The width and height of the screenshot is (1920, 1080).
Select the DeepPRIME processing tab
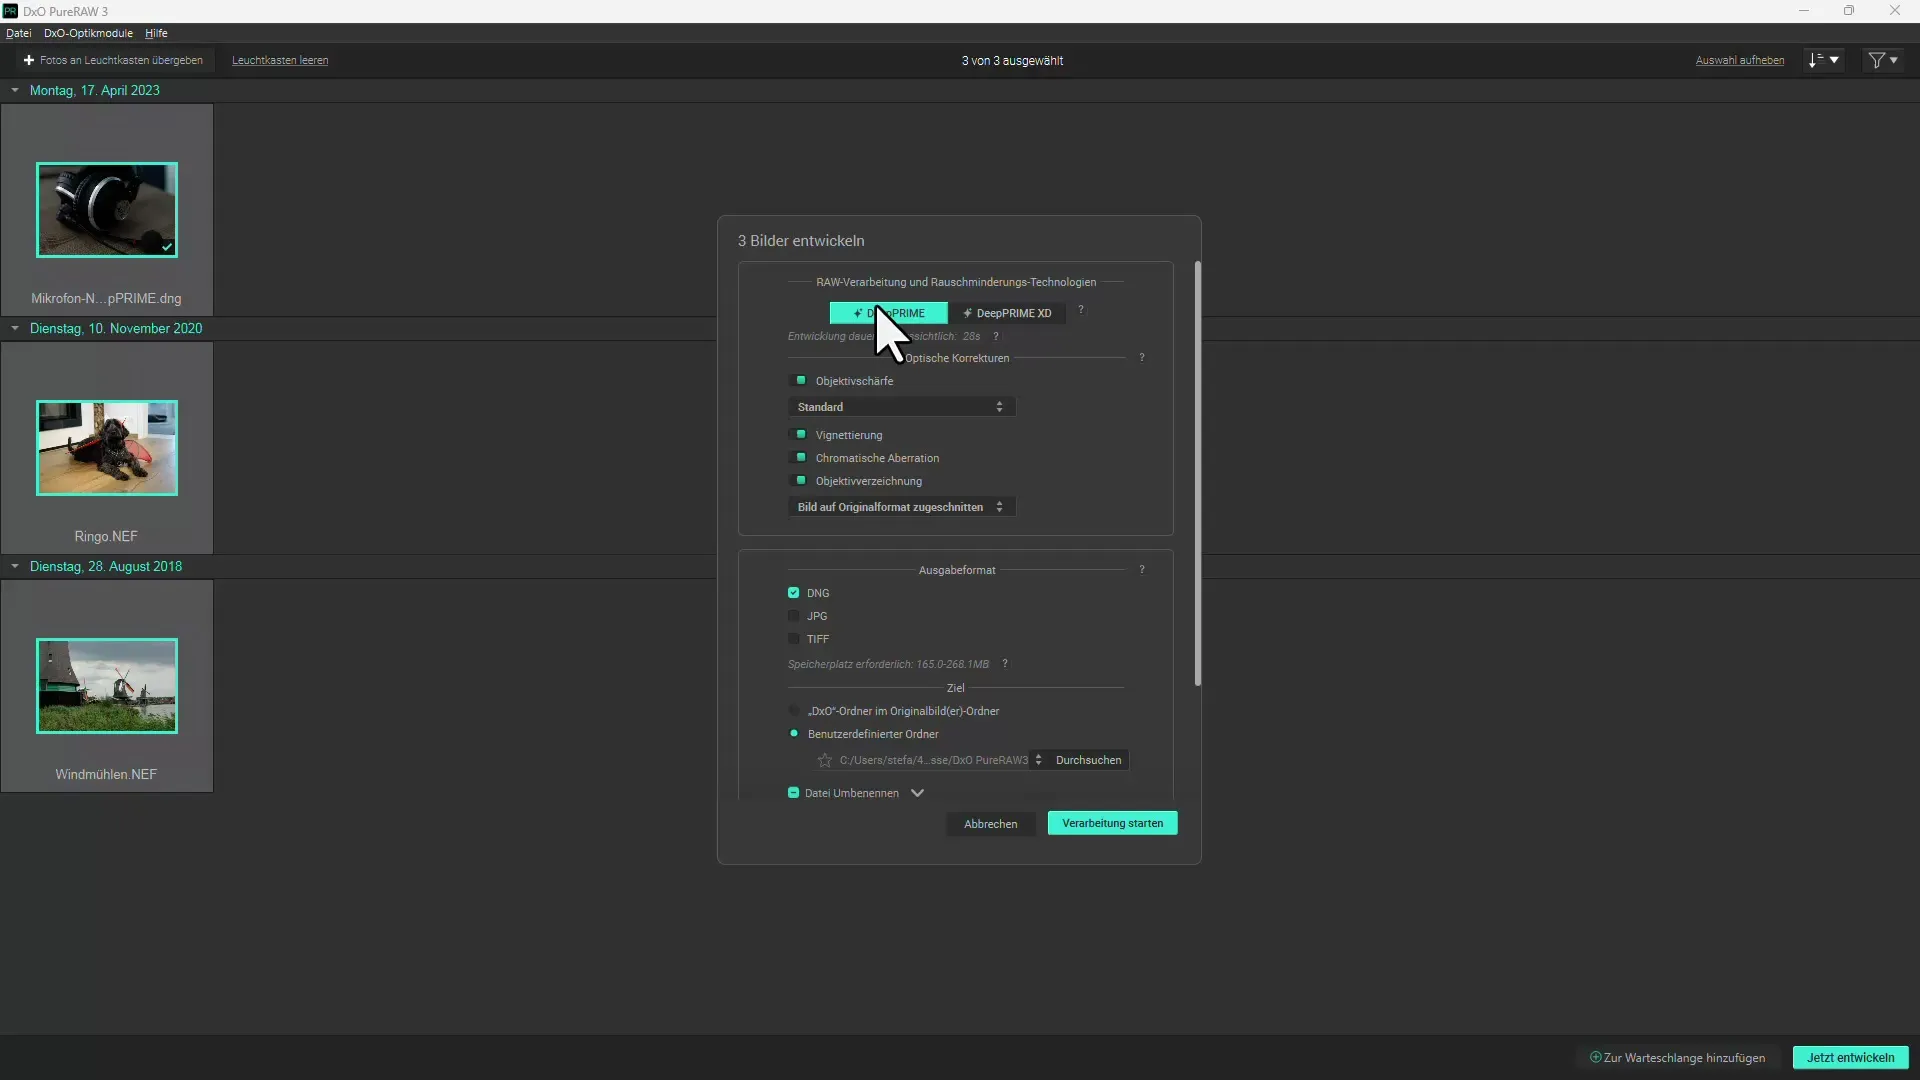(889, 313)
